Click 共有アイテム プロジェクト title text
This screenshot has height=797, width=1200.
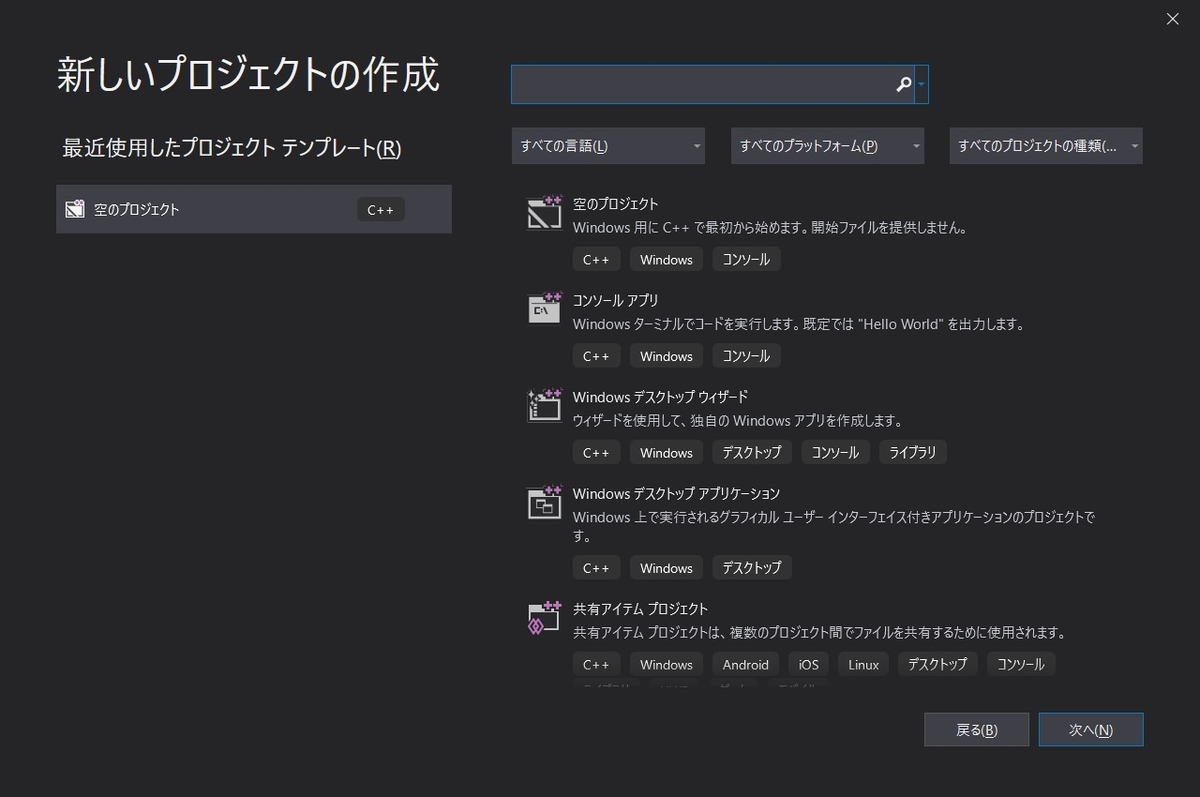pyautogui.click(x=640, y=609)
